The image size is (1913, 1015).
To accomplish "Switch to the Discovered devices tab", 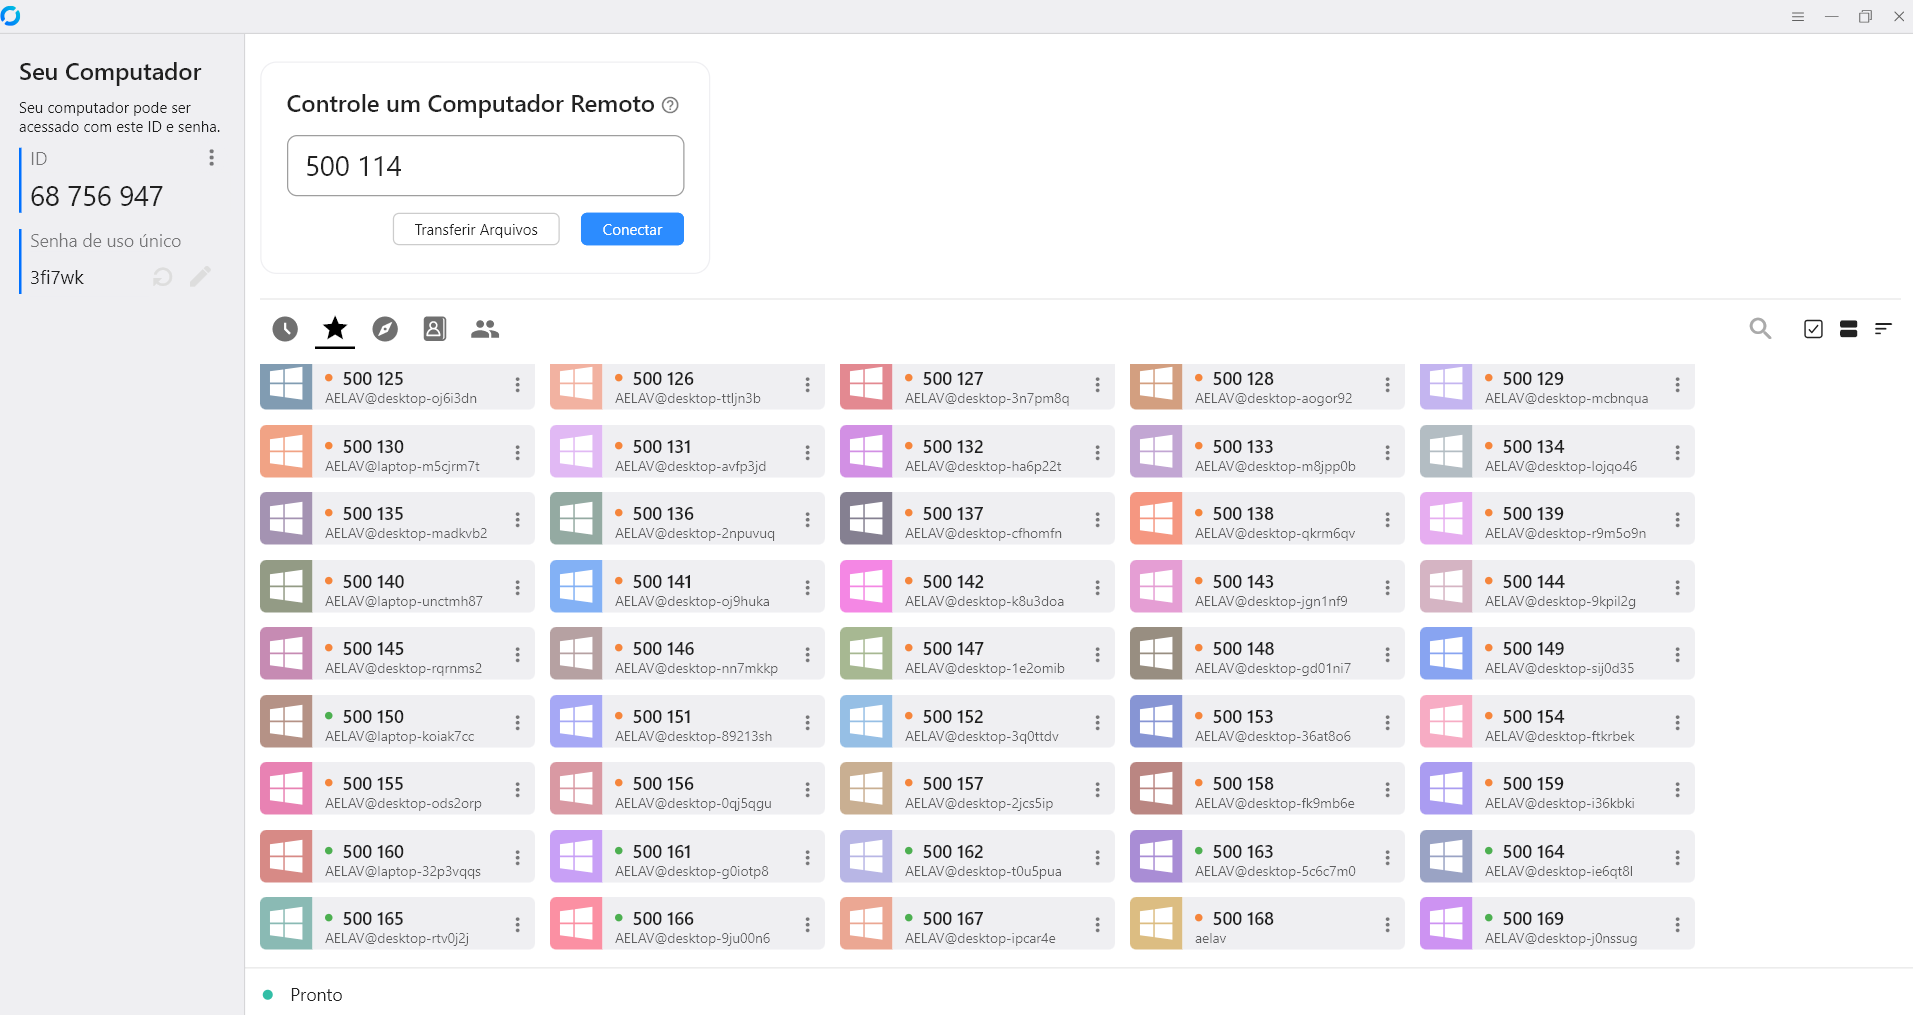I will [x=385, y=329].
